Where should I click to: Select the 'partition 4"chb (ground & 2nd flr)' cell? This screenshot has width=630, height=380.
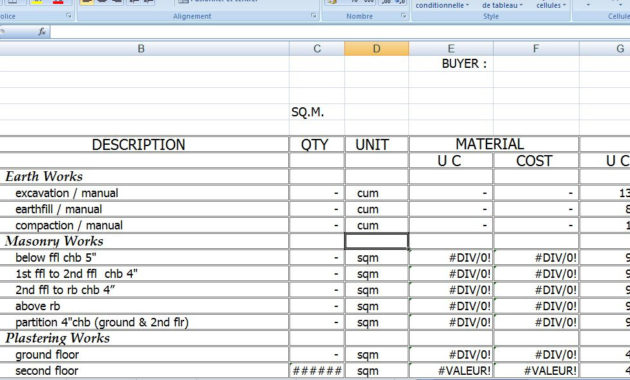pyautogui.click(x=144, y=322)
